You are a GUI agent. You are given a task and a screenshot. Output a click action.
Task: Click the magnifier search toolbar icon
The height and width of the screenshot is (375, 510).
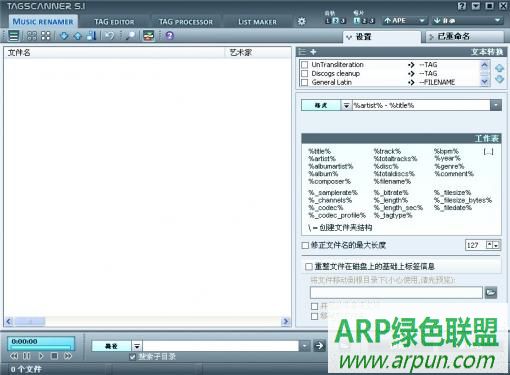[x=130, y=36]
